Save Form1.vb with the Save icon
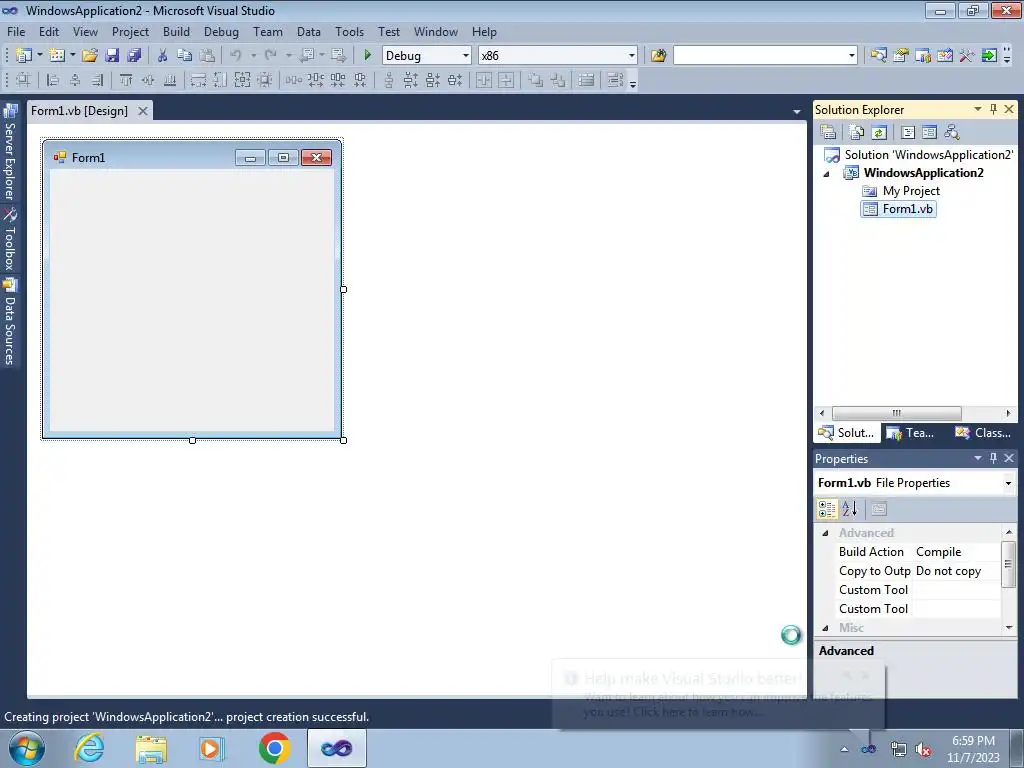The width and height of the screenshot is (1024, 768). tap(112, 56)
